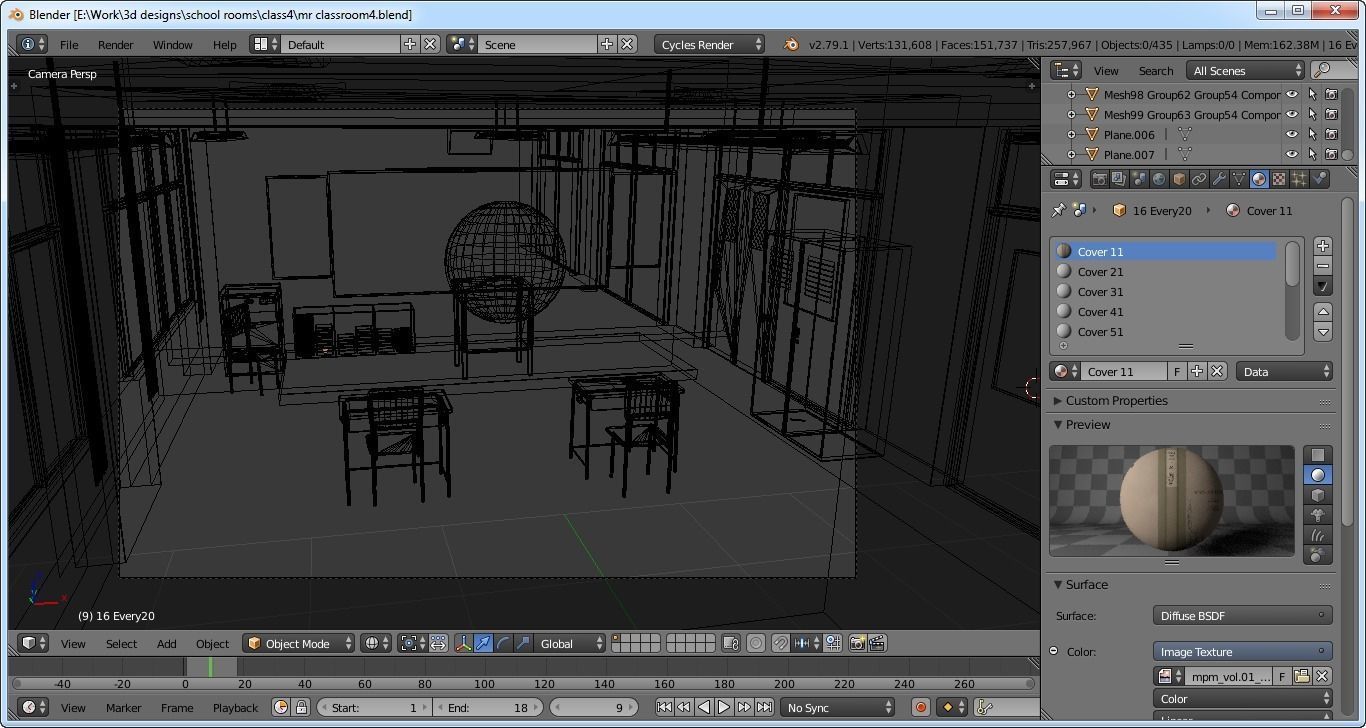Viewport: 1366px width, 728px height.
Task: Collapse the Surface panel
Action: (1086, 584)
